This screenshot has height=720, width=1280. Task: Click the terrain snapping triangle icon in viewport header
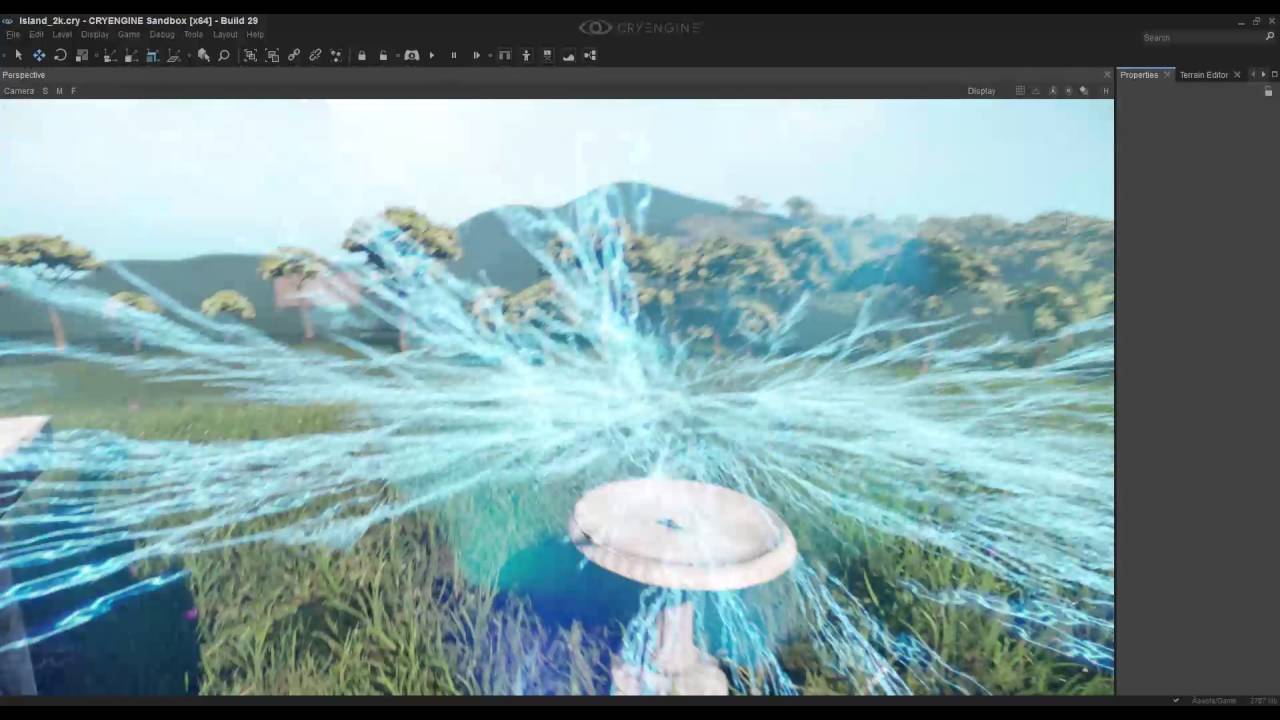[1036, 91]
